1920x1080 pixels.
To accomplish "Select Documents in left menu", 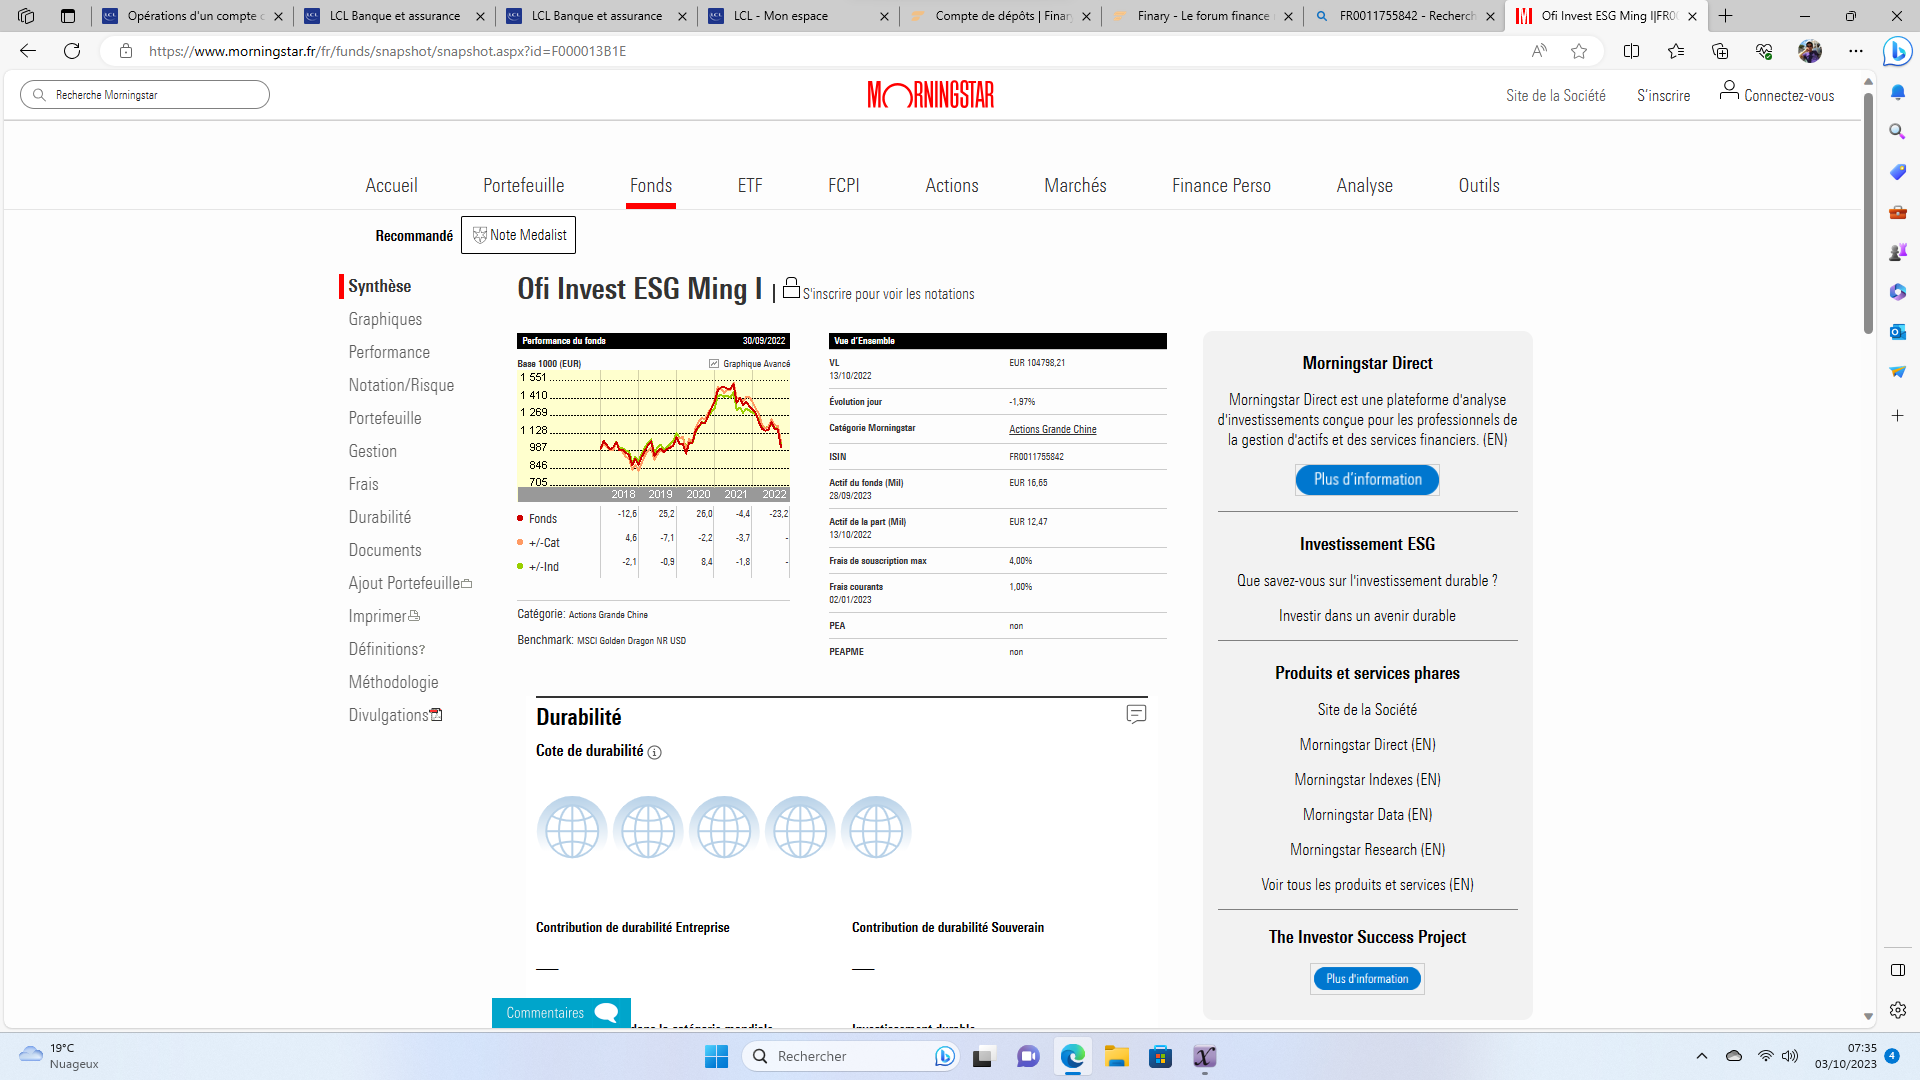I will (385, 550).
